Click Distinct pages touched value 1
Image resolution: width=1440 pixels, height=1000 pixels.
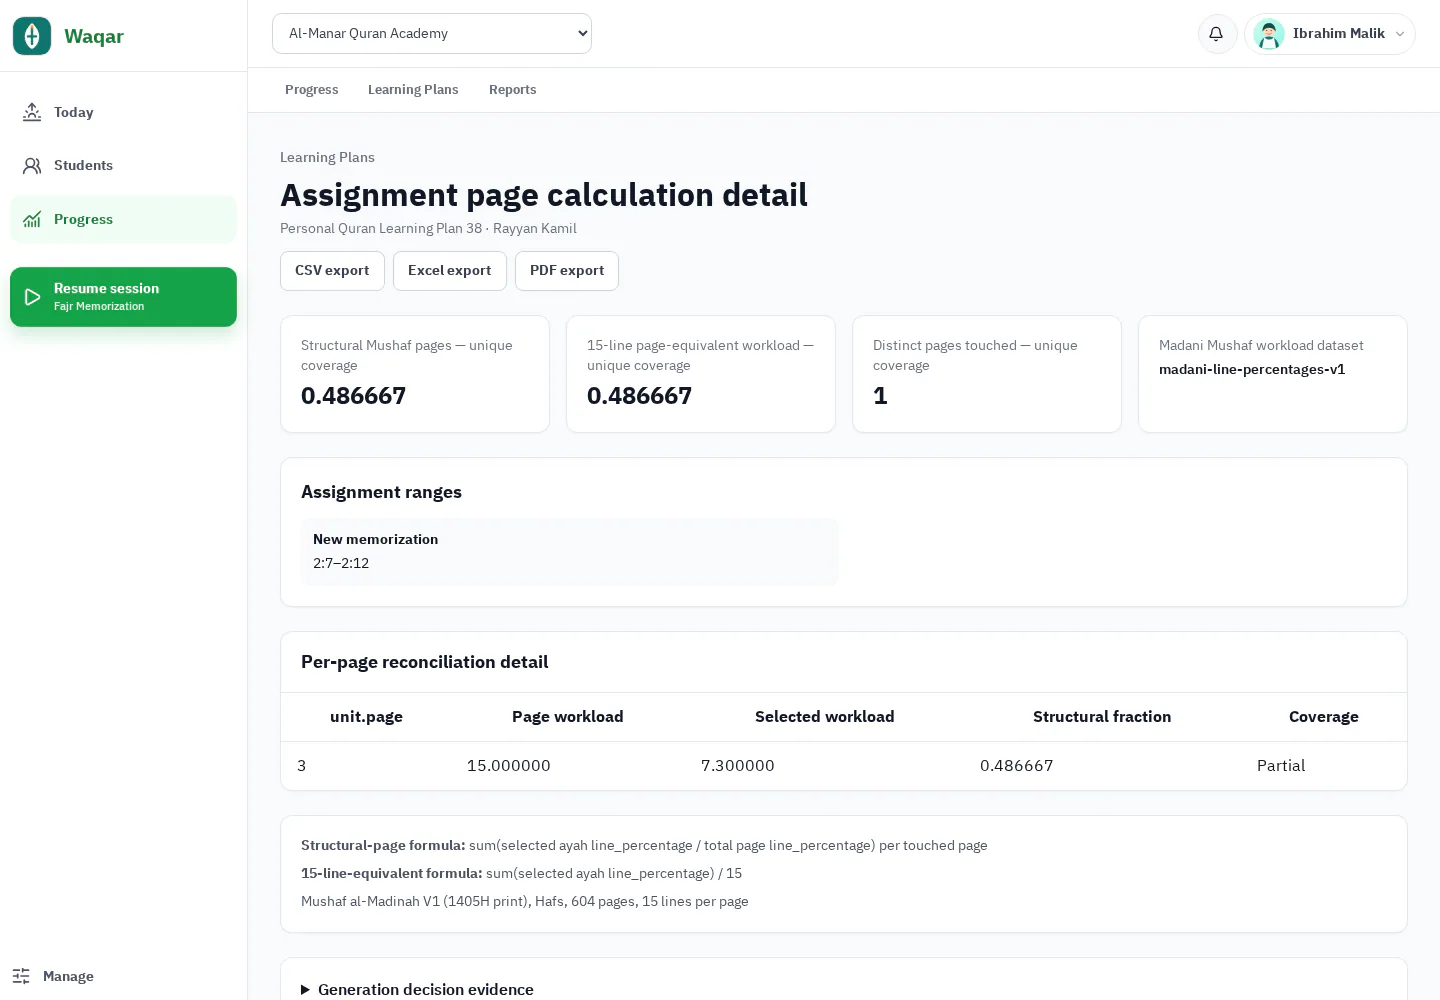click(x=880, y=396)
